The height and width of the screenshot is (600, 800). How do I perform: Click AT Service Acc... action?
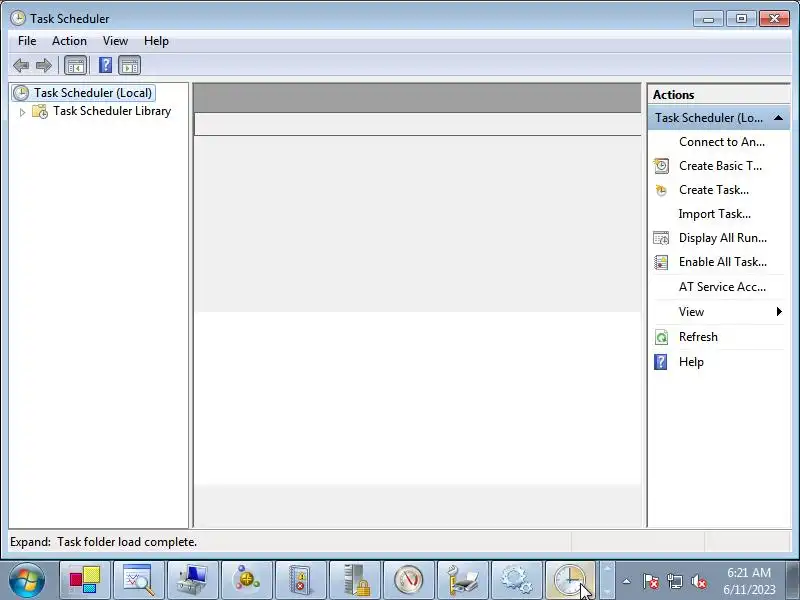point(722,287)
